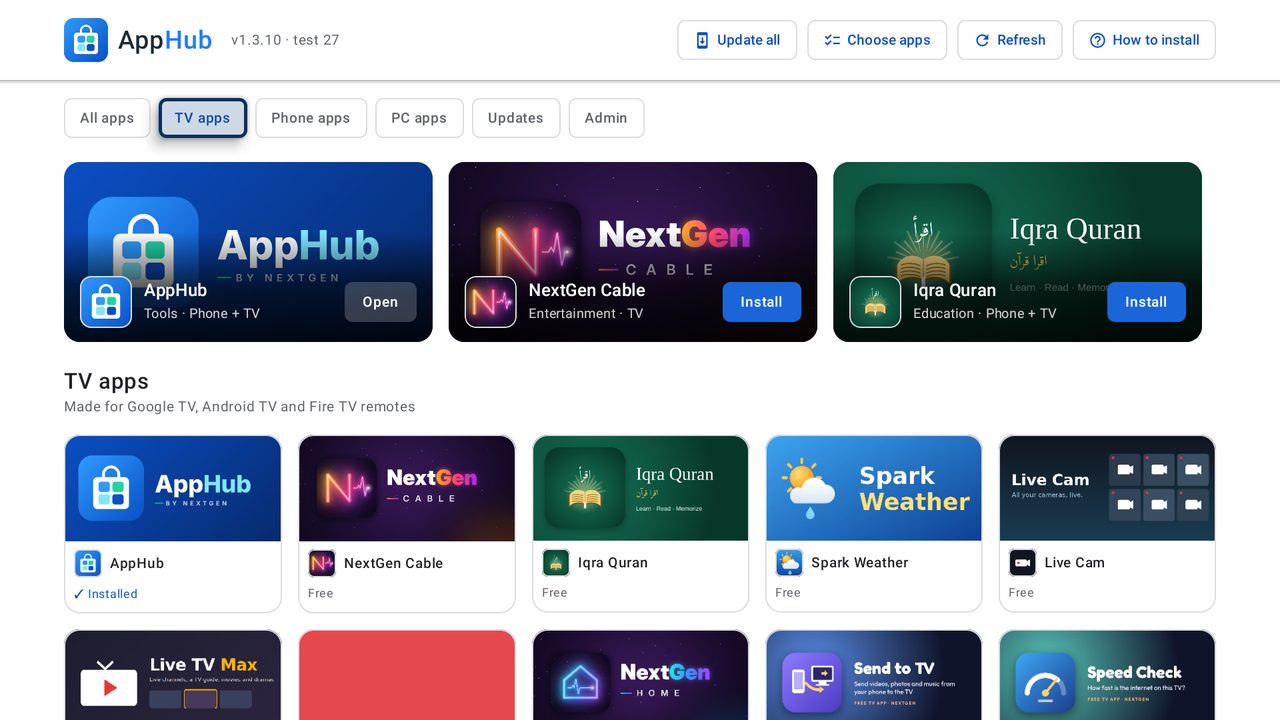Switch to the All apps tab
Screen dimensions: 1280x720
pyautogui.click(x=107, y=118)
